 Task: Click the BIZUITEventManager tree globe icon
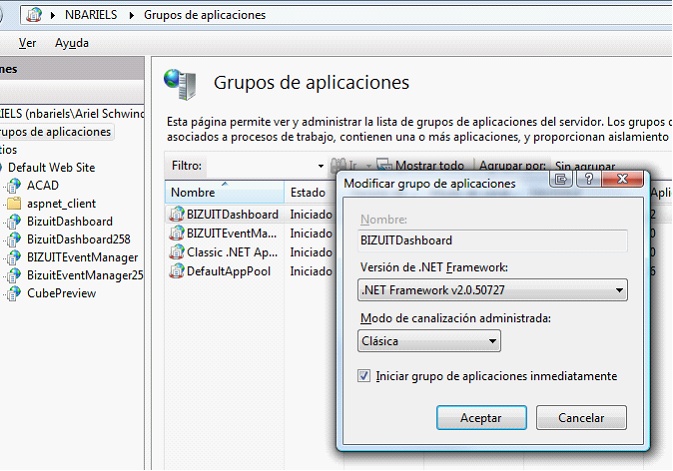click(14, 257)
